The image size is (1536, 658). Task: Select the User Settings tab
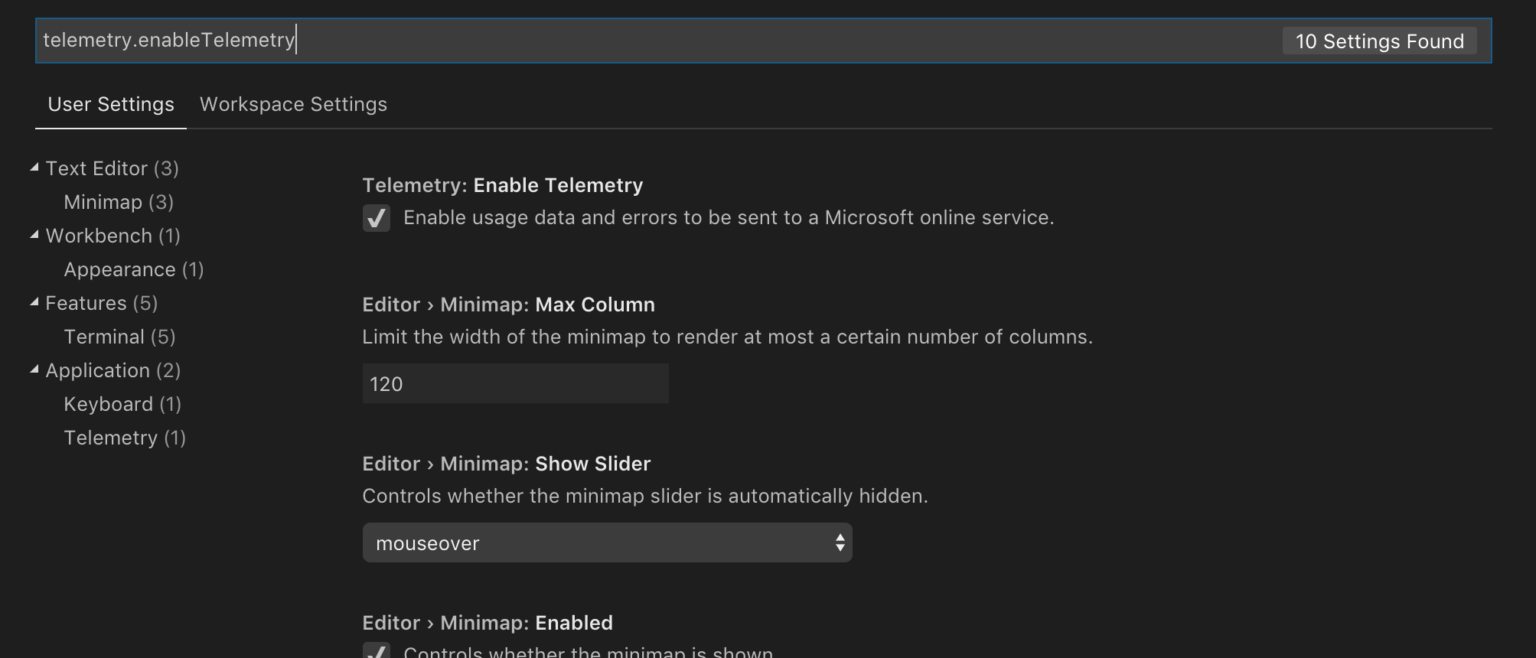pyautogui.click(x=110, y=104)
